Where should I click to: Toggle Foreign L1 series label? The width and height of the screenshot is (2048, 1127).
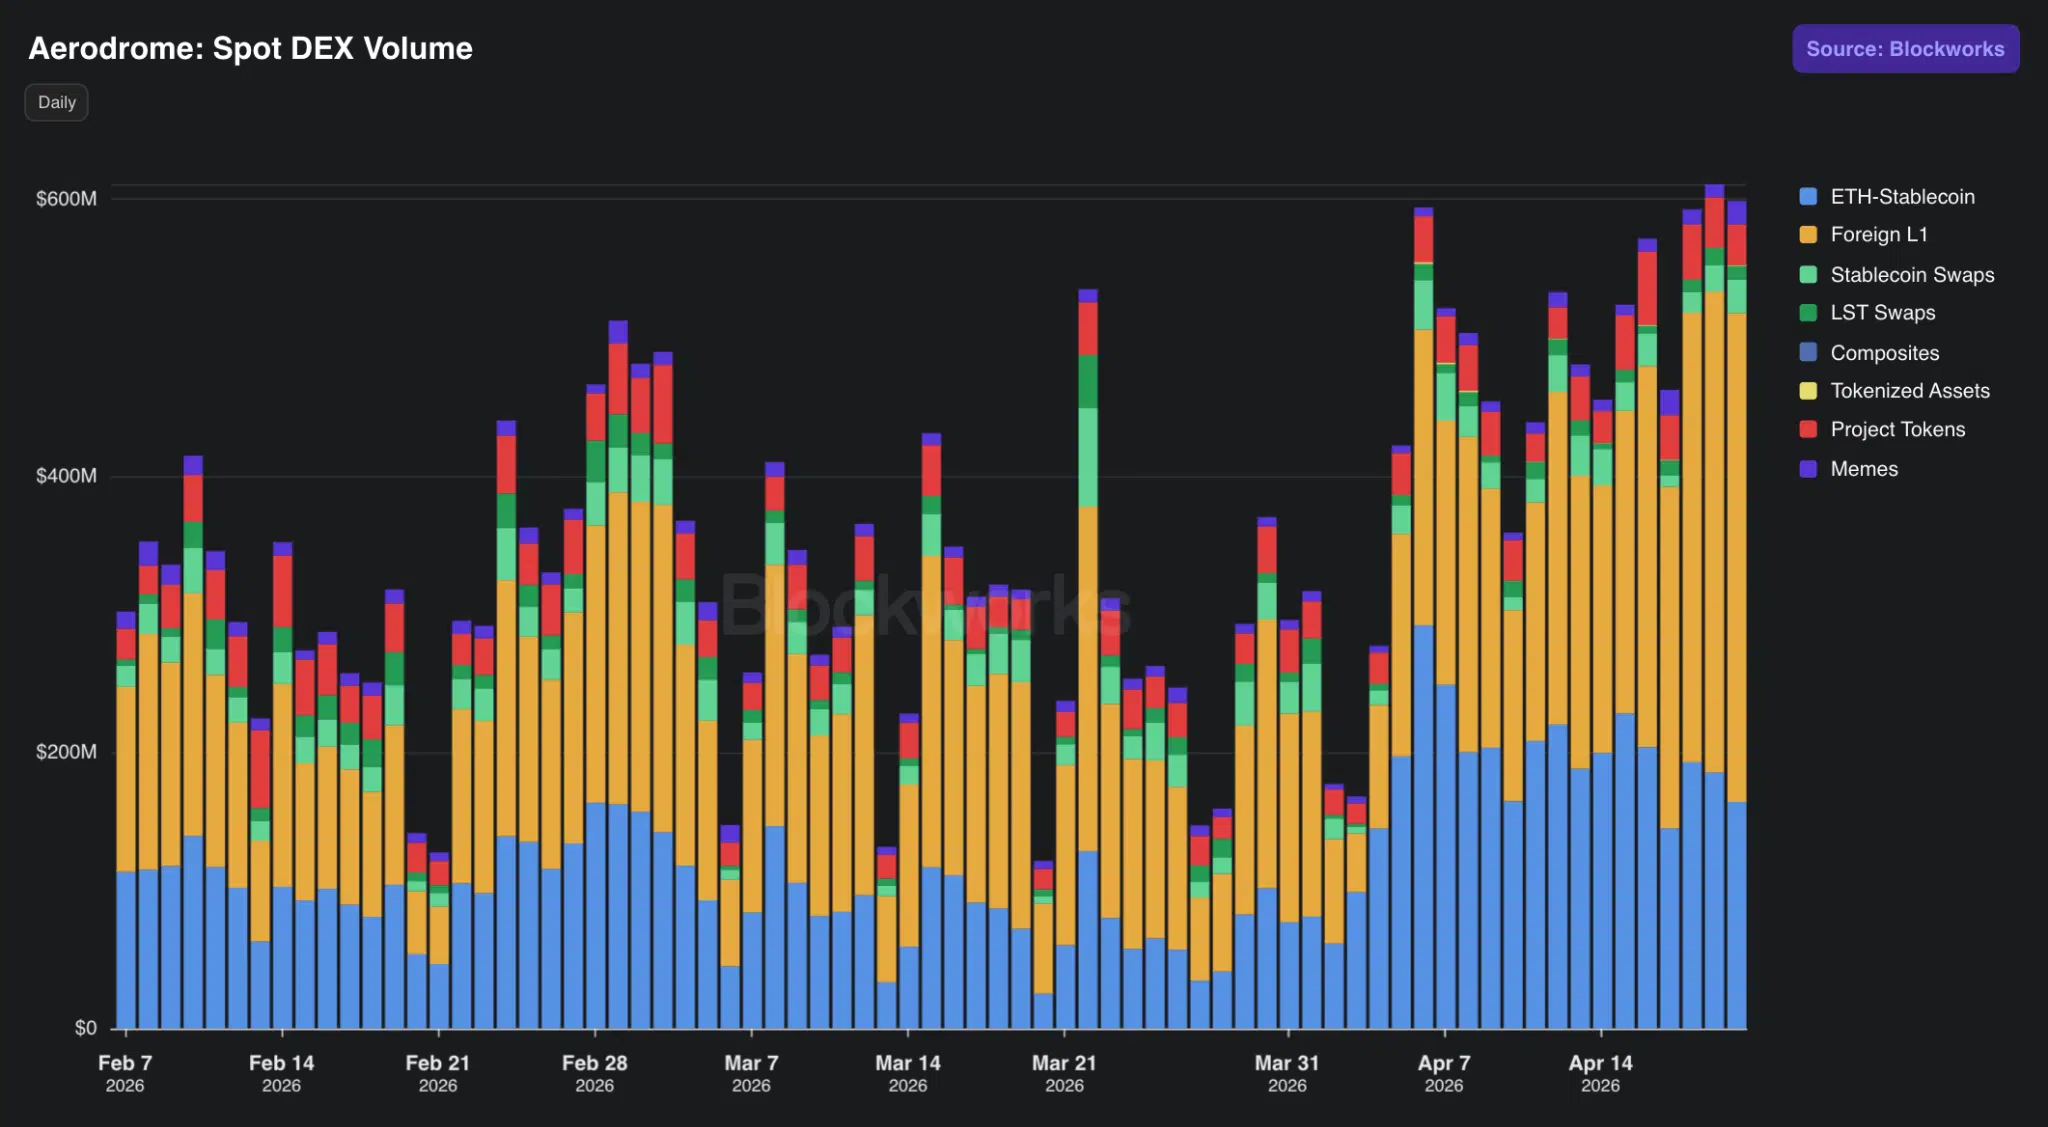pos(1878,235)
